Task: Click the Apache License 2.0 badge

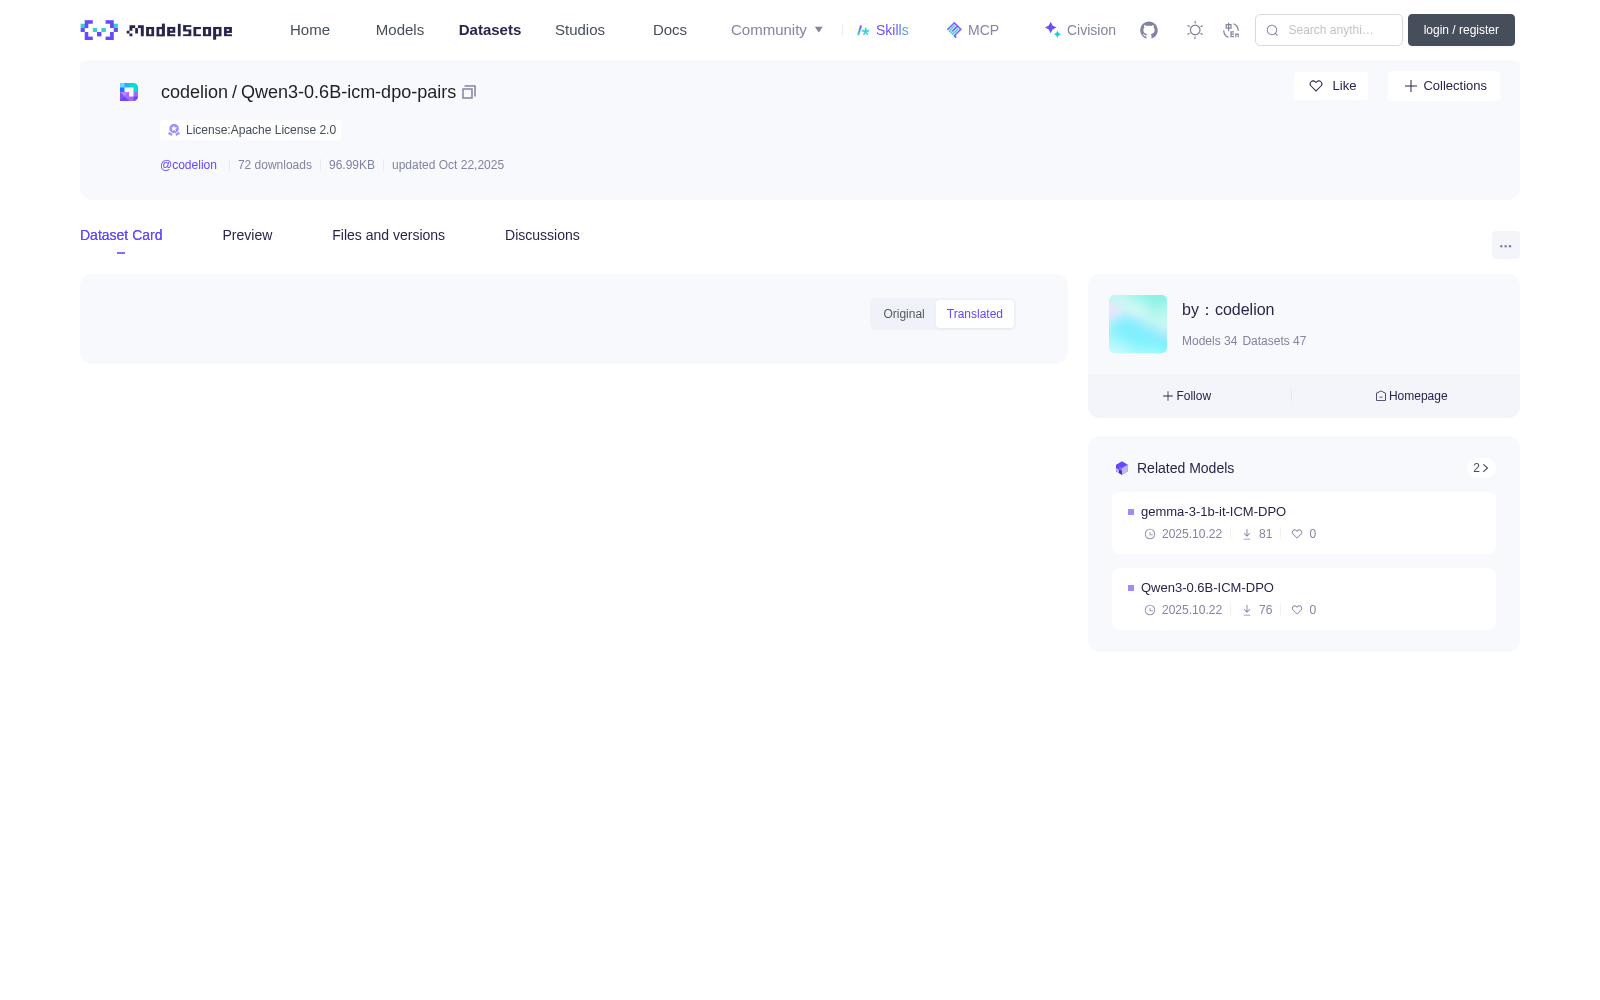Action: (x=251, y=130)
